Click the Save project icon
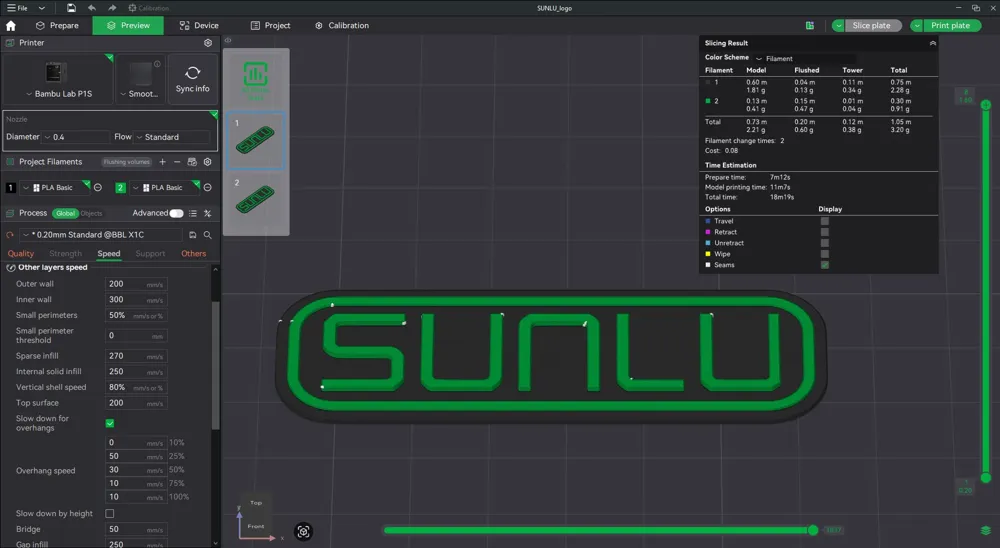Viewport: 1000px width, 548px height. 71,8
